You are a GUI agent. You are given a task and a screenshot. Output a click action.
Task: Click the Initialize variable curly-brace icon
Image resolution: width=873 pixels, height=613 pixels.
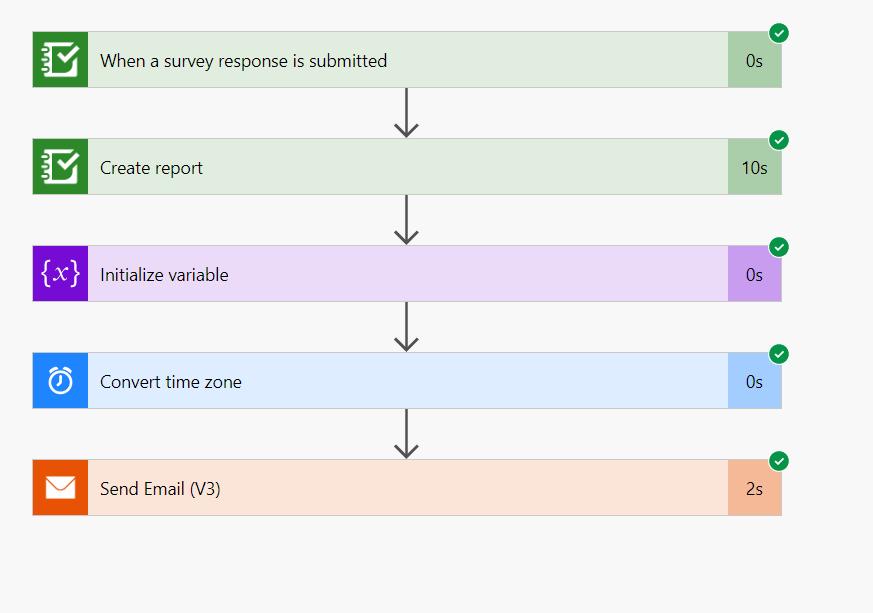pyautogui.click(x=60, y=274)
